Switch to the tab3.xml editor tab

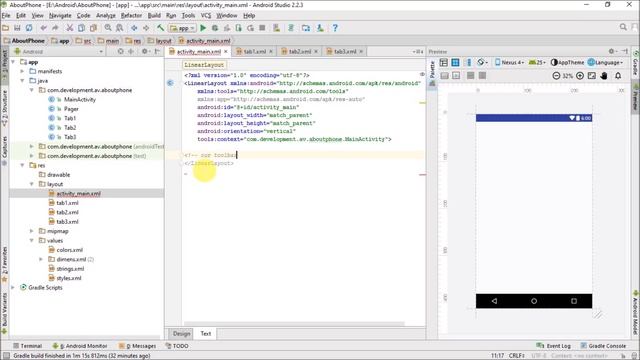click(344, 52)
